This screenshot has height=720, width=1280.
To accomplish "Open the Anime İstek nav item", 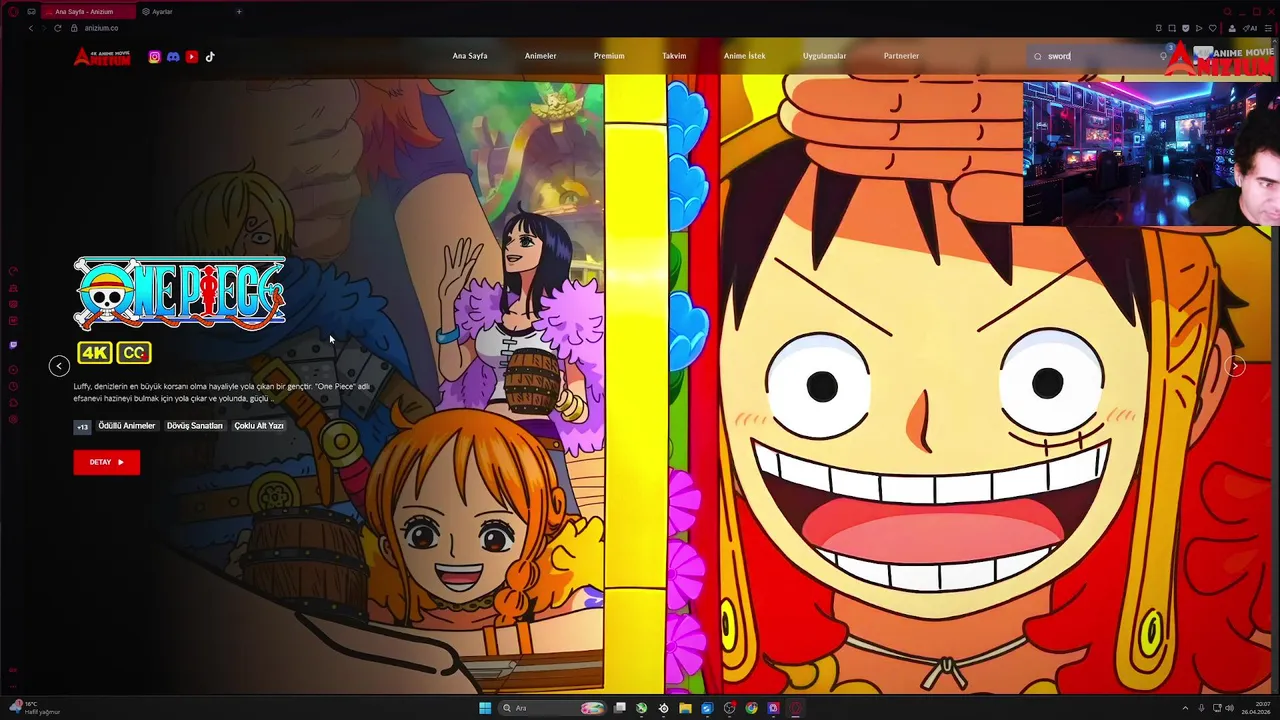I will pos(745,56).
